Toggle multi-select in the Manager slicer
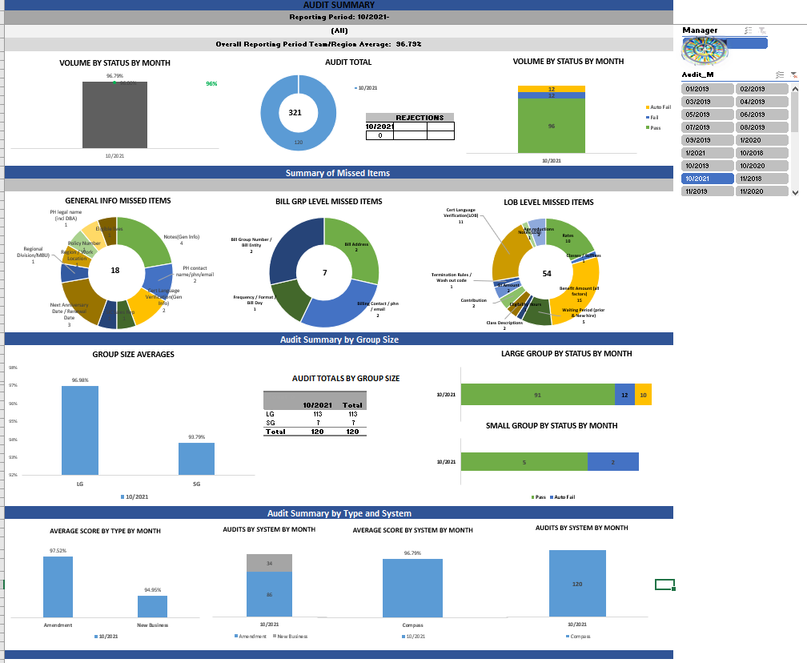This screenshot has width=807, height=663. (748, 30)
